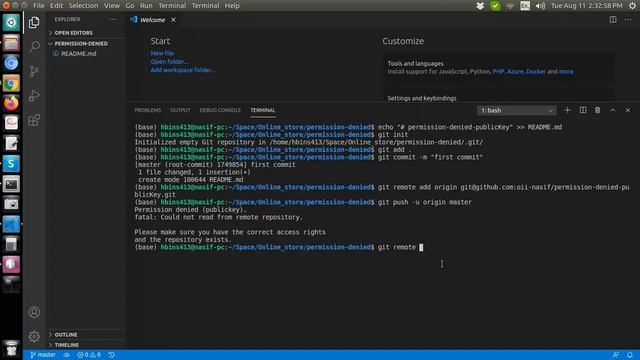The image size is (640, 360).
Task: Open Run and Debug view
Action: tap(34, 96)
